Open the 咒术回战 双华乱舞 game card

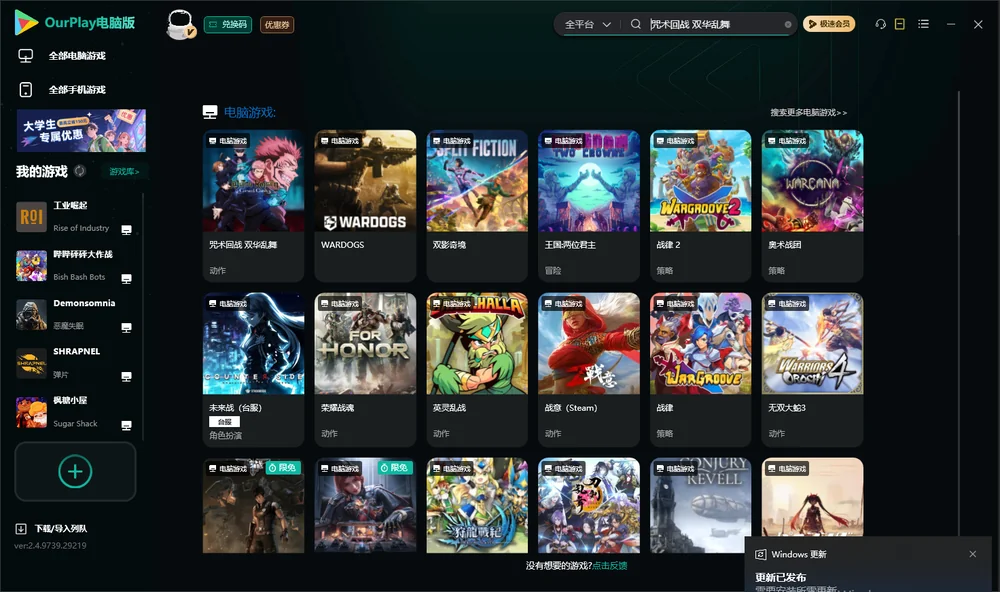click(253, 205)
